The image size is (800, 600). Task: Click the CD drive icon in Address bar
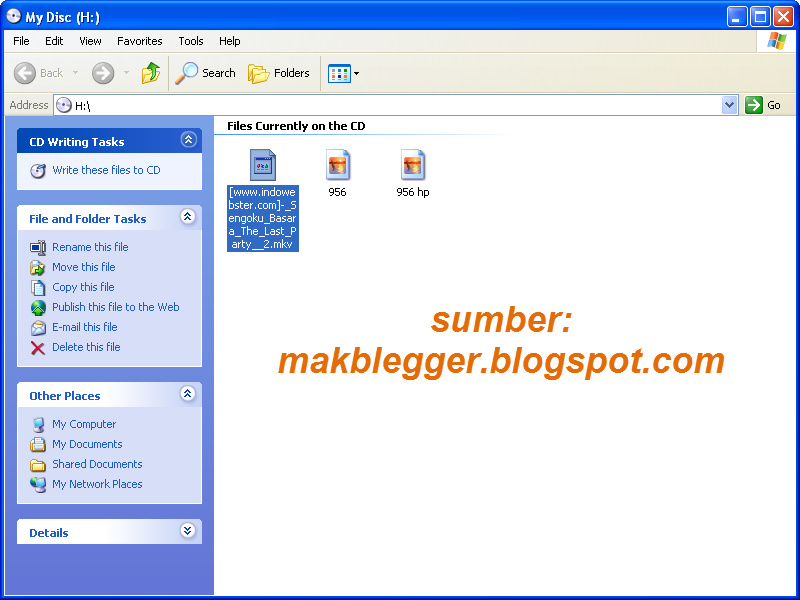[64, 105]
